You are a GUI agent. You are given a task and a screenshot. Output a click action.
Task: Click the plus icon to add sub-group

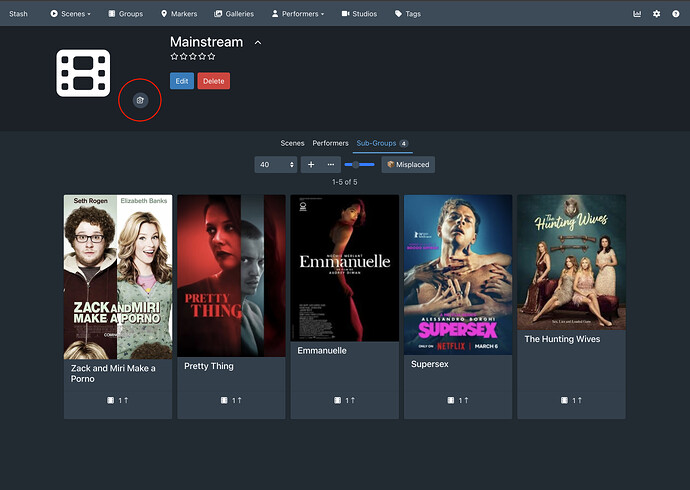click(x=311, y=165)
